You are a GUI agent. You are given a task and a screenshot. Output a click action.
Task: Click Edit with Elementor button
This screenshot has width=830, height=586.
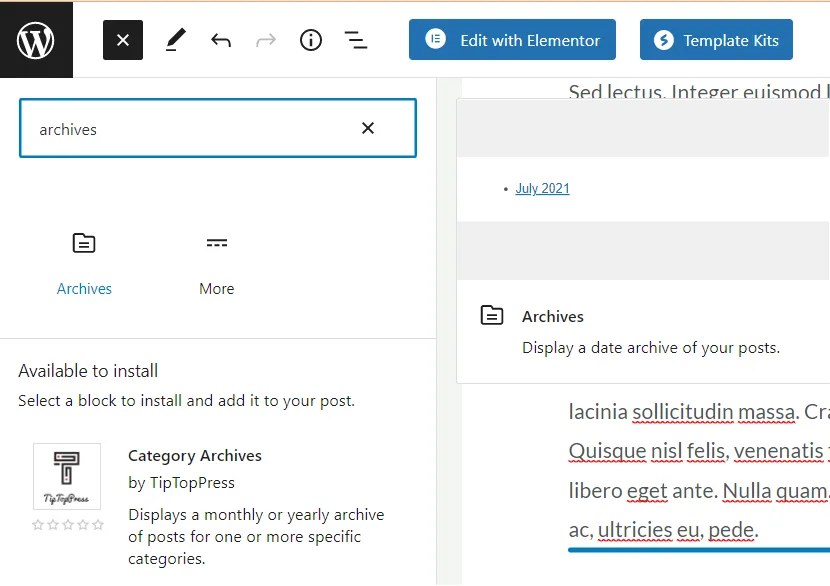(x=512, y=40)
